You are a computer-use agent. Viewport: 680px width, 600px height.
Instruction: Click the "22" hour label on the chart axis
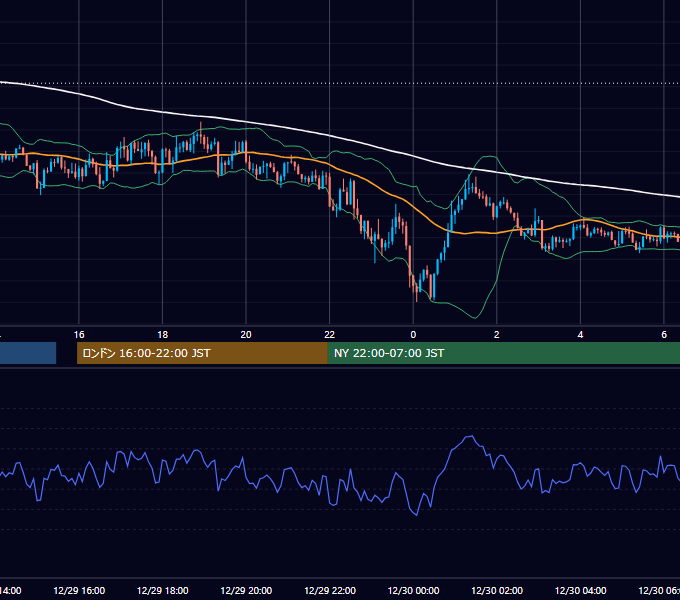[330, 334]
